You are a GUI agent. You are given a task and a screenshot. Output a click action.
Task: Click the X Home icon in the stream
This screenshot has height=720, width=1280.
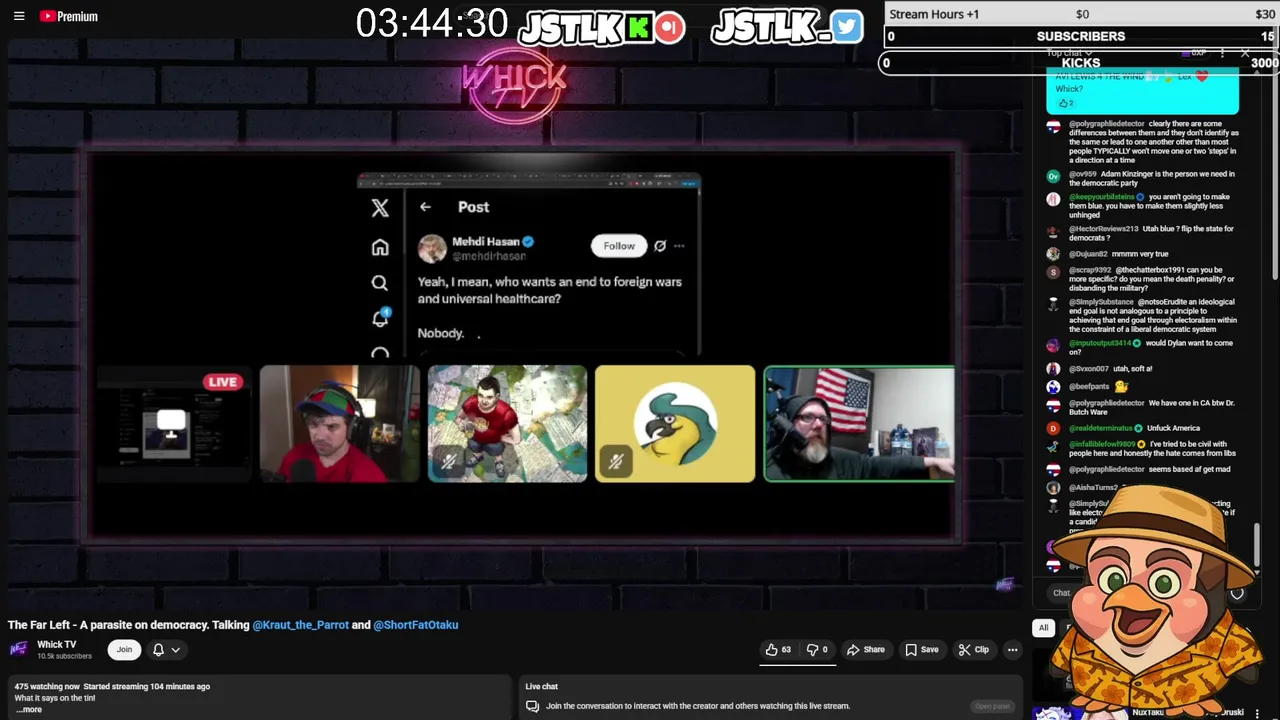tap(380, 248)
